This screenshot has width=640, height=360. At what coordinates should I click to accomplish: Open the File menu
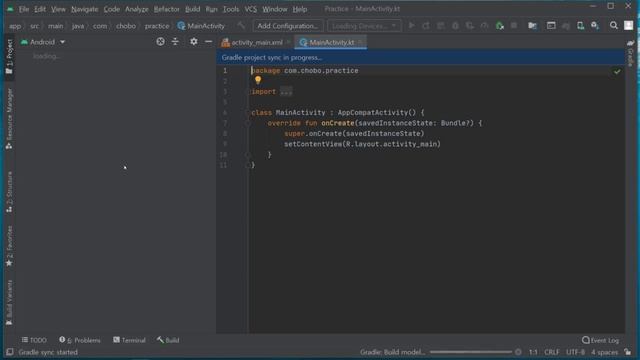pos(24,9)
